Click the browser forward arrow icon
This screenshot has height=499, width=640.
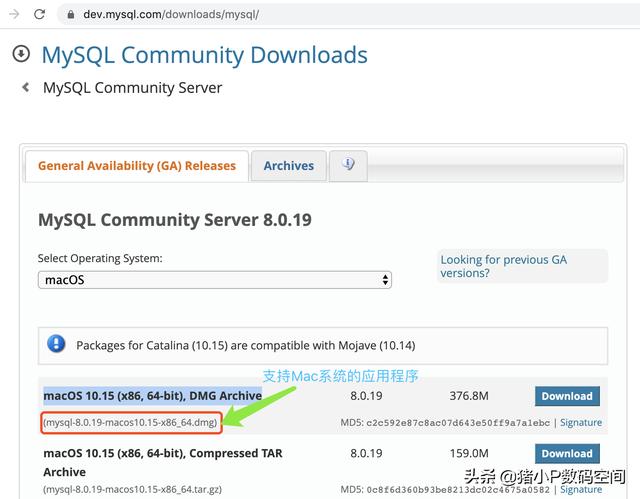click(x=14, y=14)
